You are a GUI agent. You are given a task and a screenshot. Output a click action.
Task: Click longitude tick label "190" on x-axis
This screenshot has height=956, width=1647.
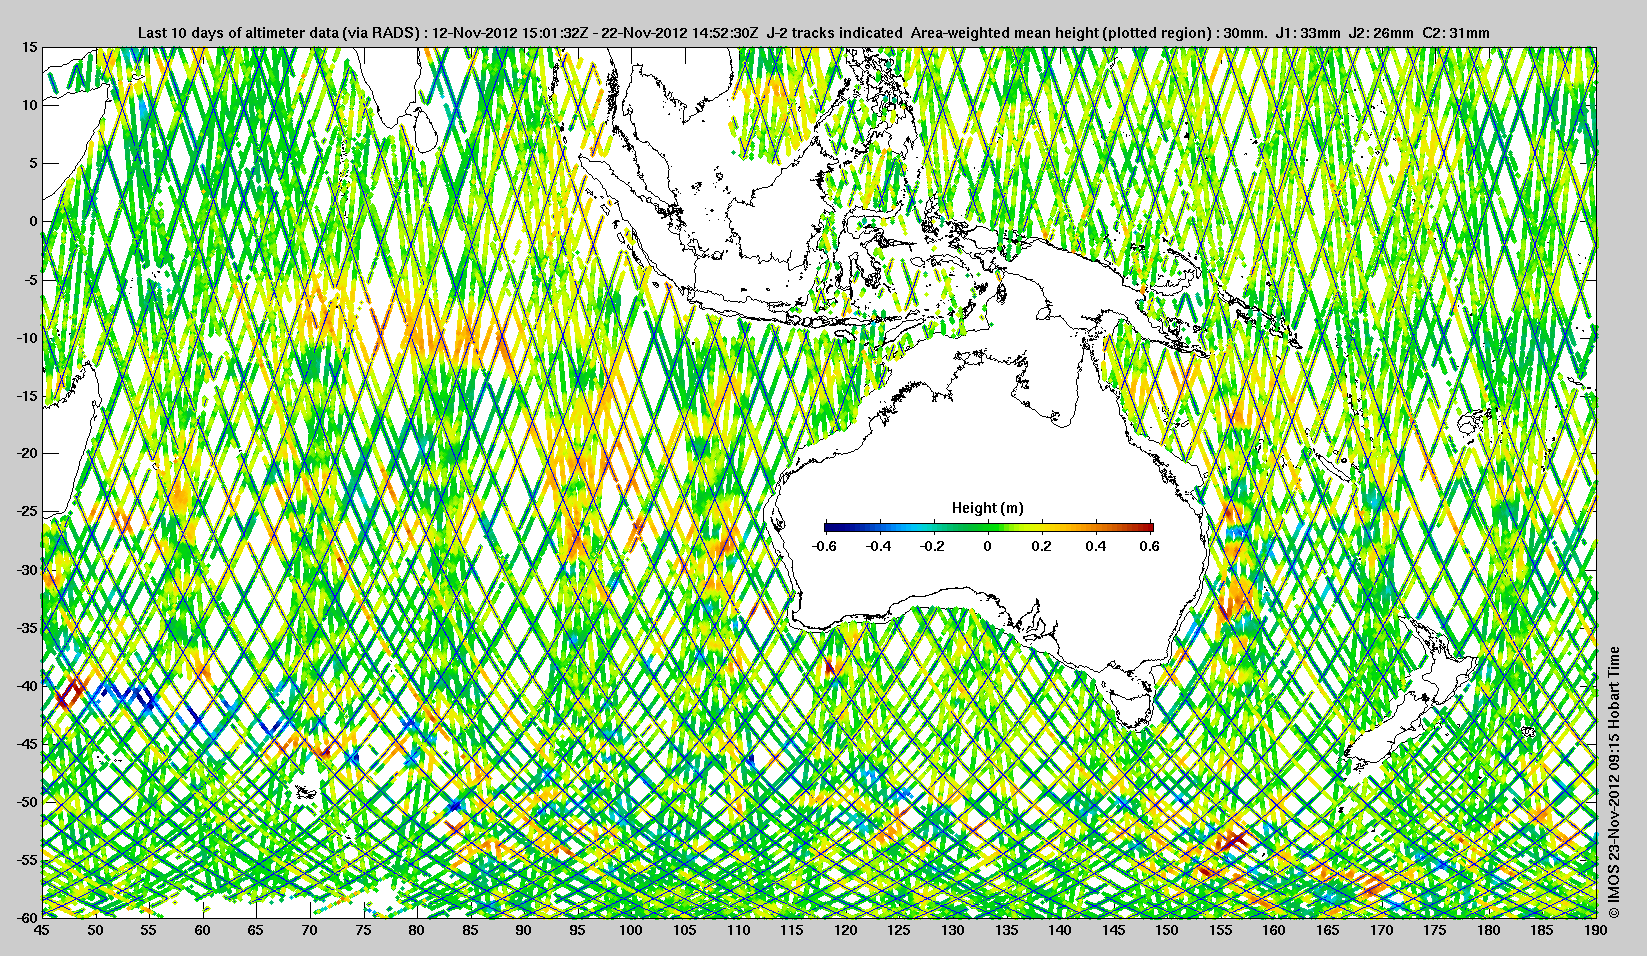point(1596,930)
